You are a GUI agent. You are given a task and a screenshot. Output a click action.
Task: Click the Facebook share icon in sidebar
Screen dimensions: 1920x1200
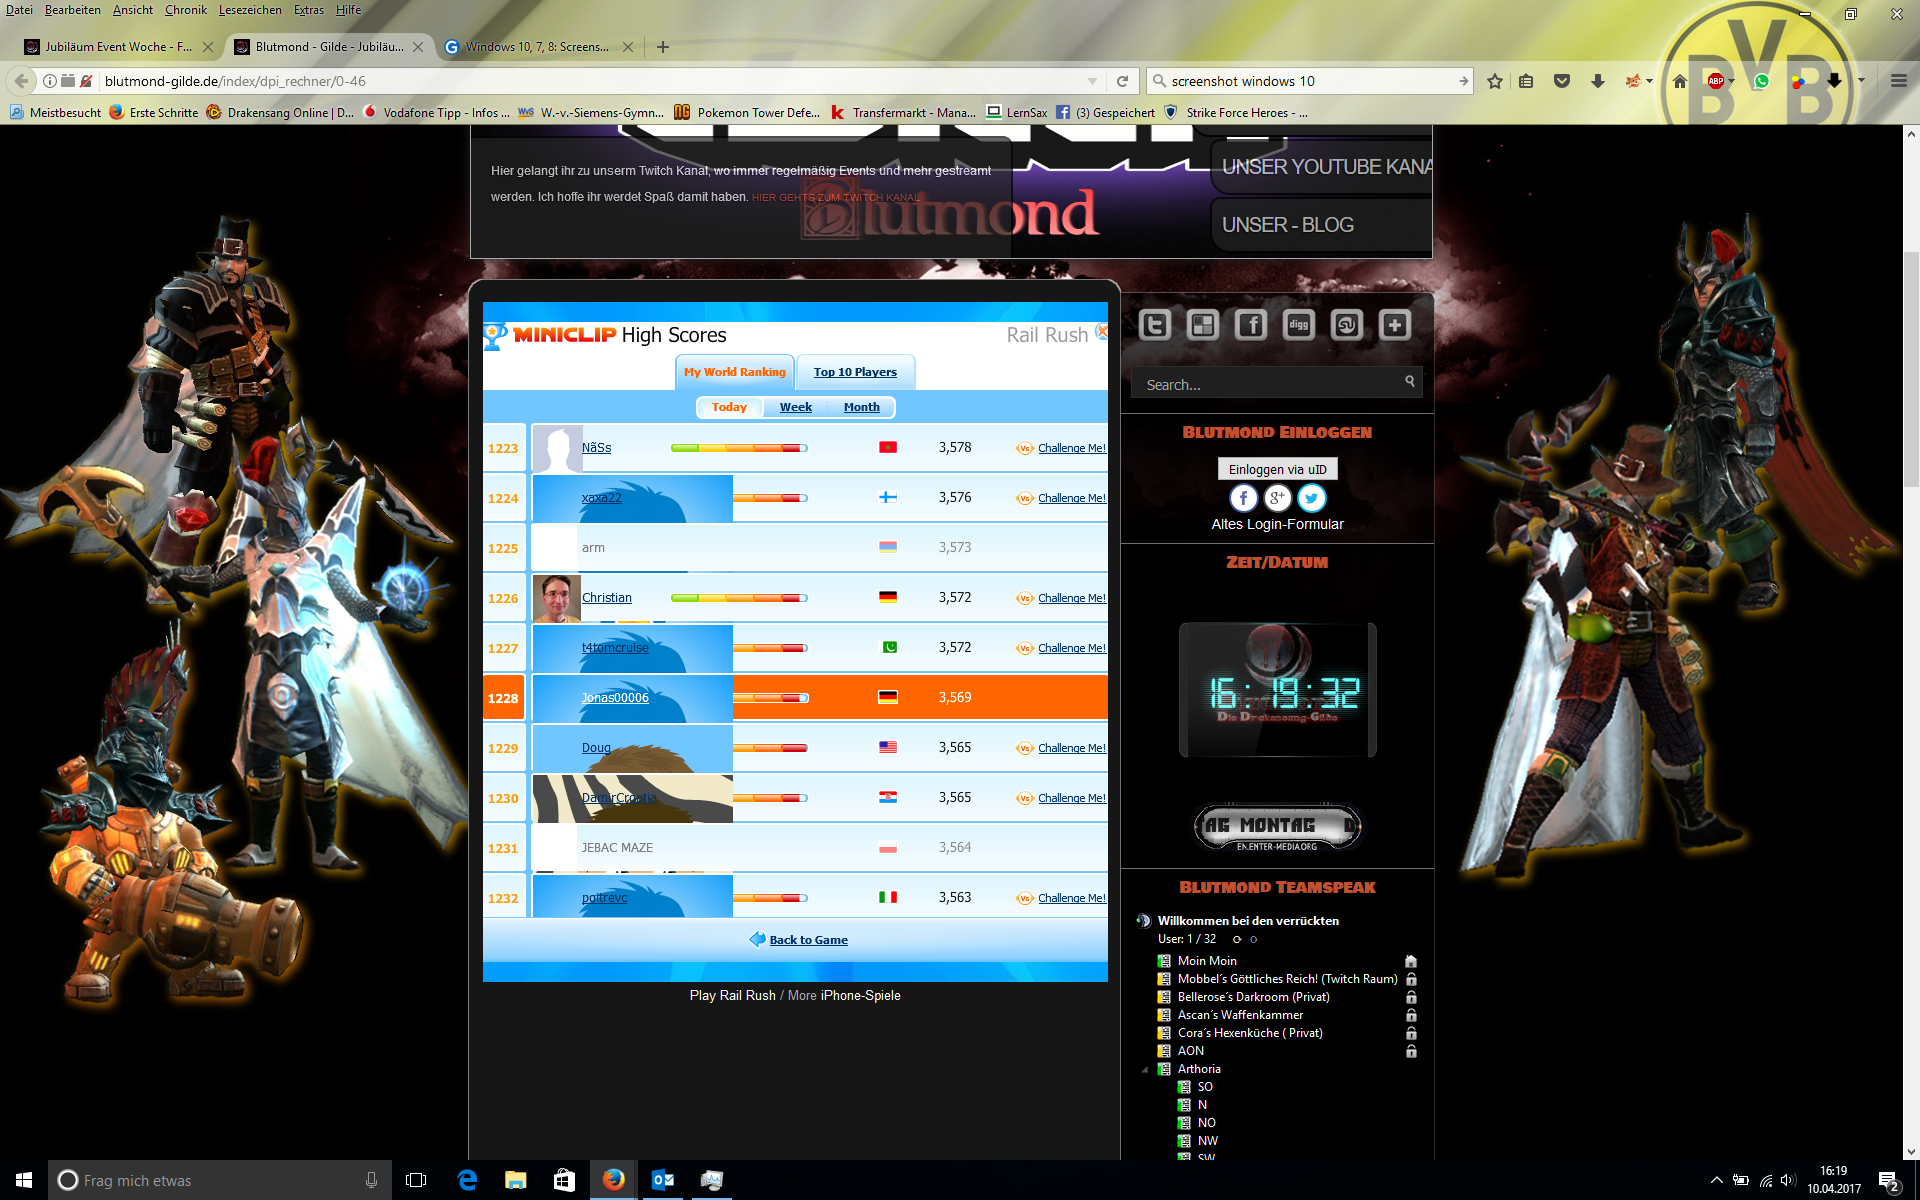tap(1251, 325)
